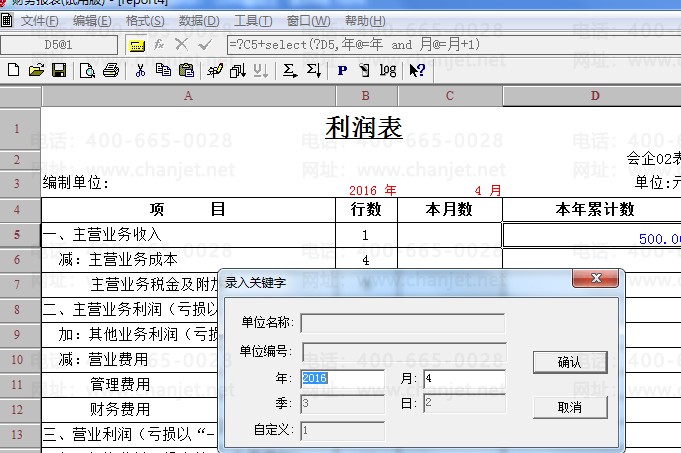Click the 财务费用 cell
This screenshot has height=453, width=681.
pos(129,409)
